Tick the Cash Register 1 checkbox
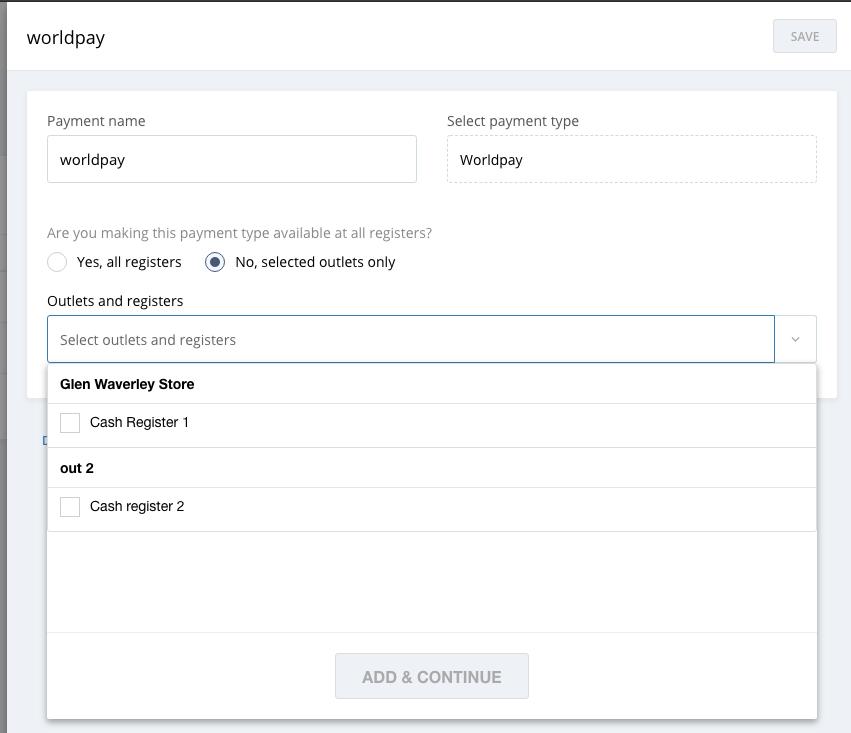The height and width of the screenshot is (733, 851). point(70,423)
